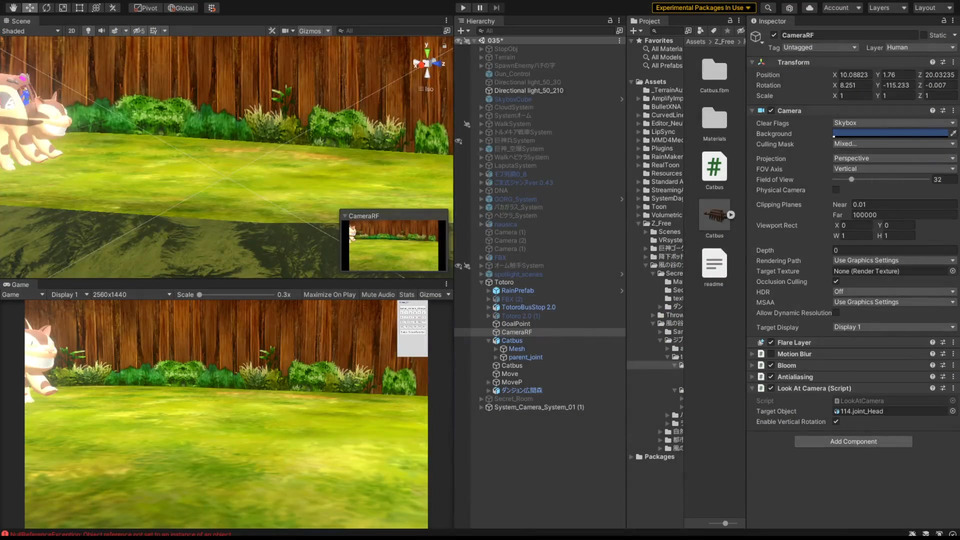Click Experimental Packages In Use button
960x540 pixels.
[x=703, y=8]
